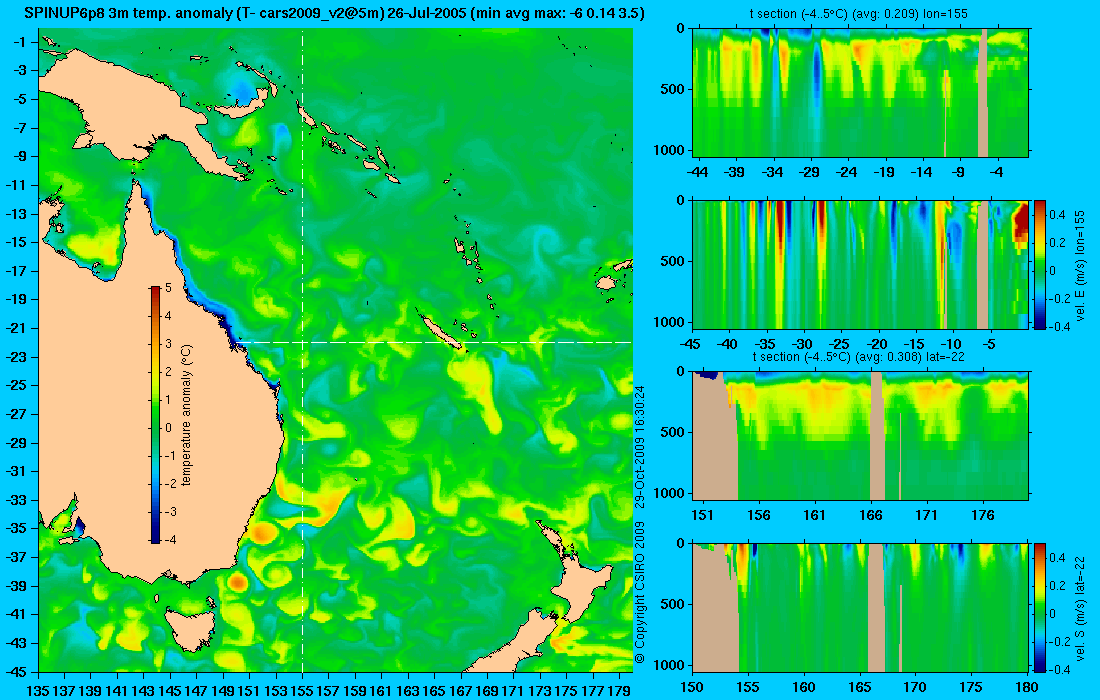Viewport: 1100px width, 700px height.
Task: Click the x-axis label -45 on velocity E section
Action: pyautogui.click(x=691, y=344)
